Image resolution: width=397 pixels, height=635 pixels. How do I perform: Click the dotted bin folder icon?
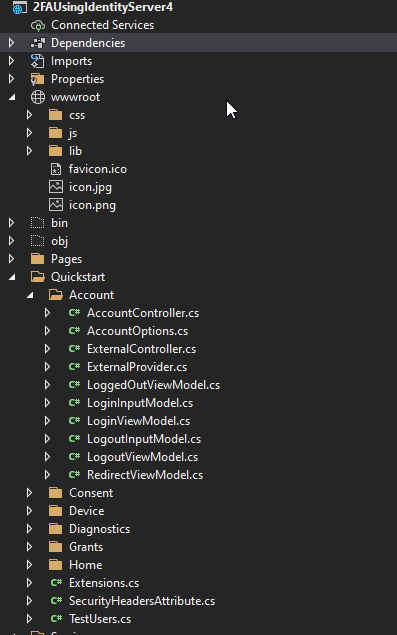pyautogui.click(x=38, y=223)
